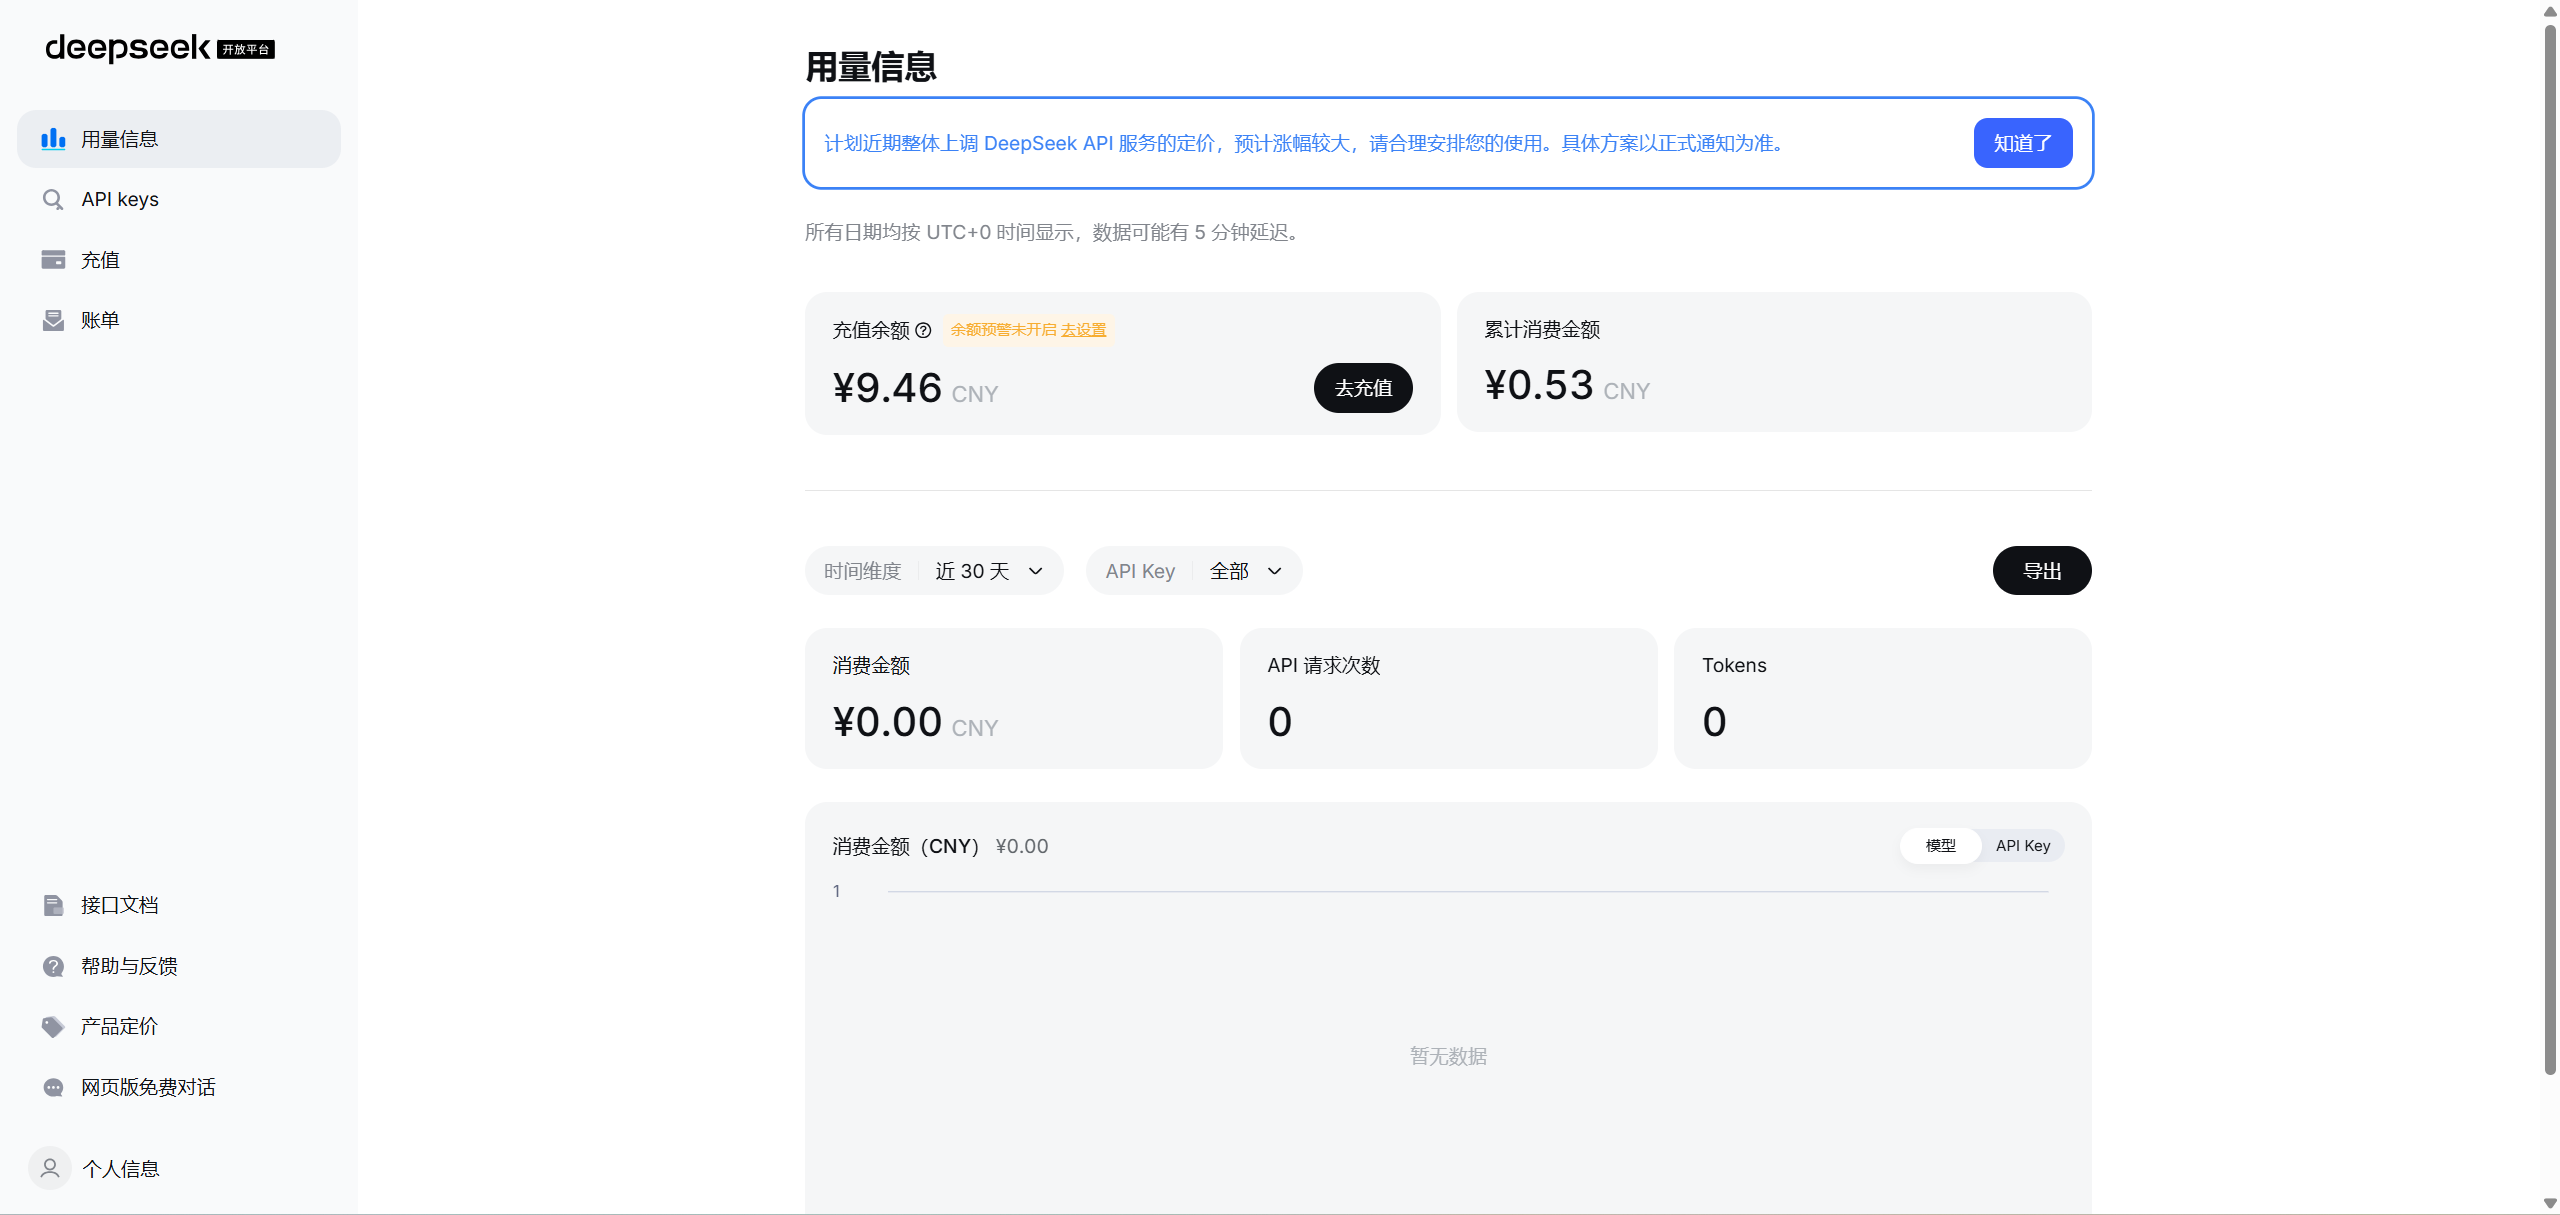Click the API 请求次数 label
The width and height of the screenshot is (2560, 1215).
tap(1324, 666)
